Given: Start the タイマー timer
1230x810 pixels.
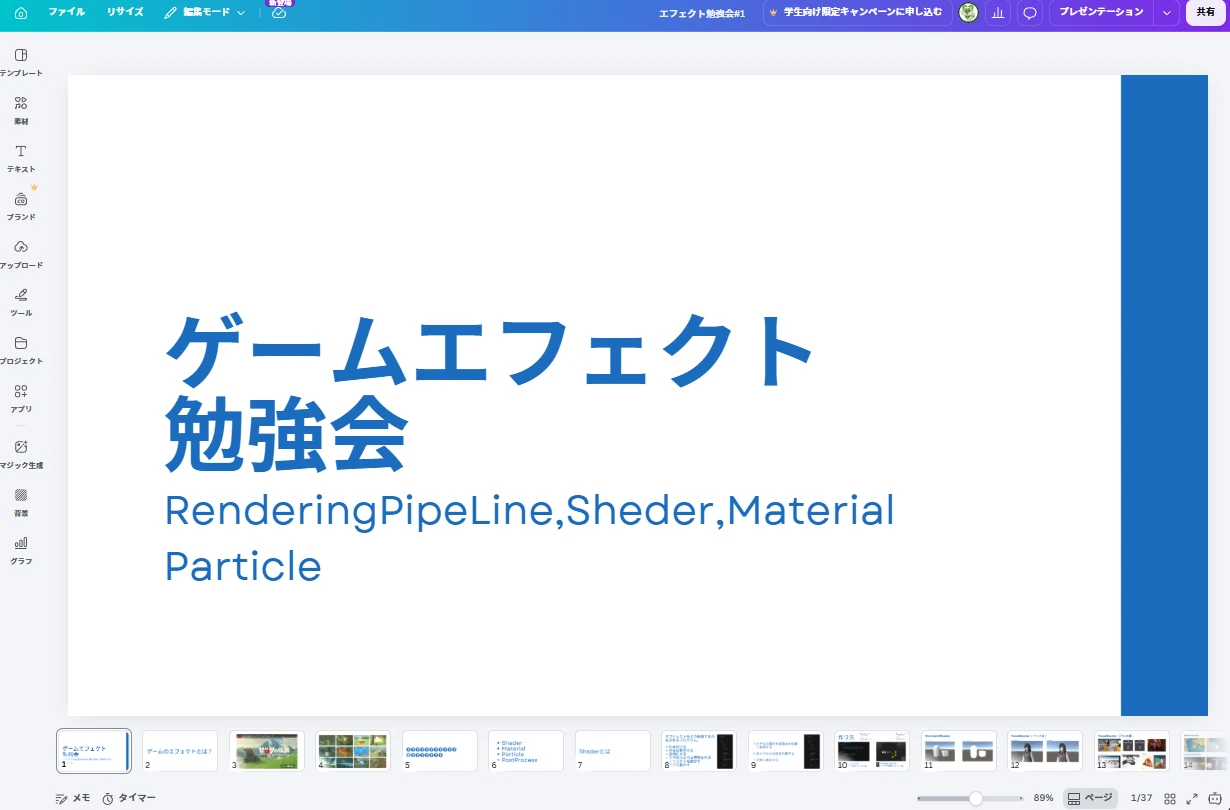Looking at the screenshot, I should tap(129, 798).
